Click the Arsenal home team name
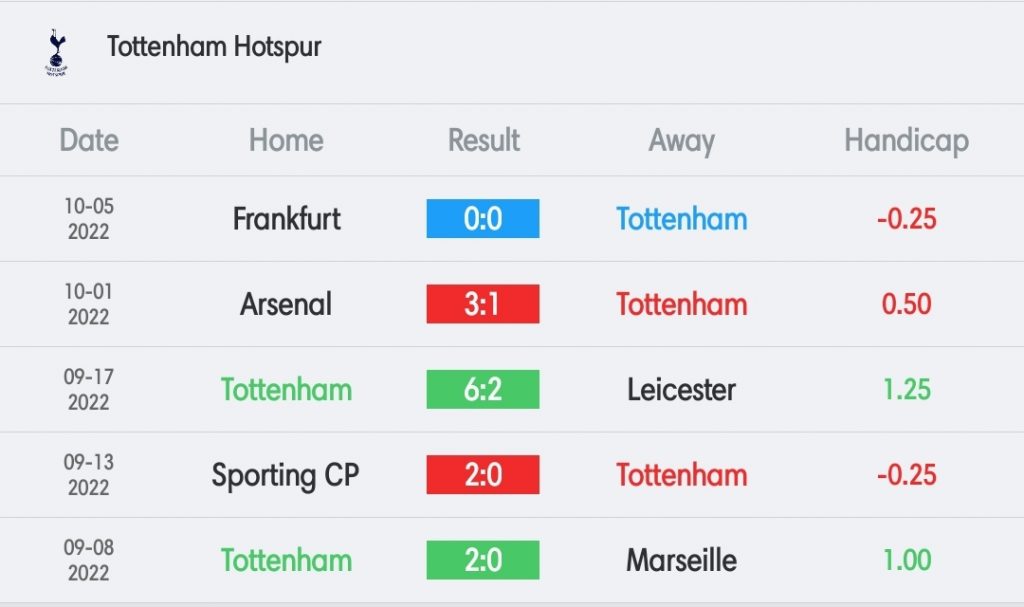Screen dimensions: 1024x607 [x=286, y=304]
